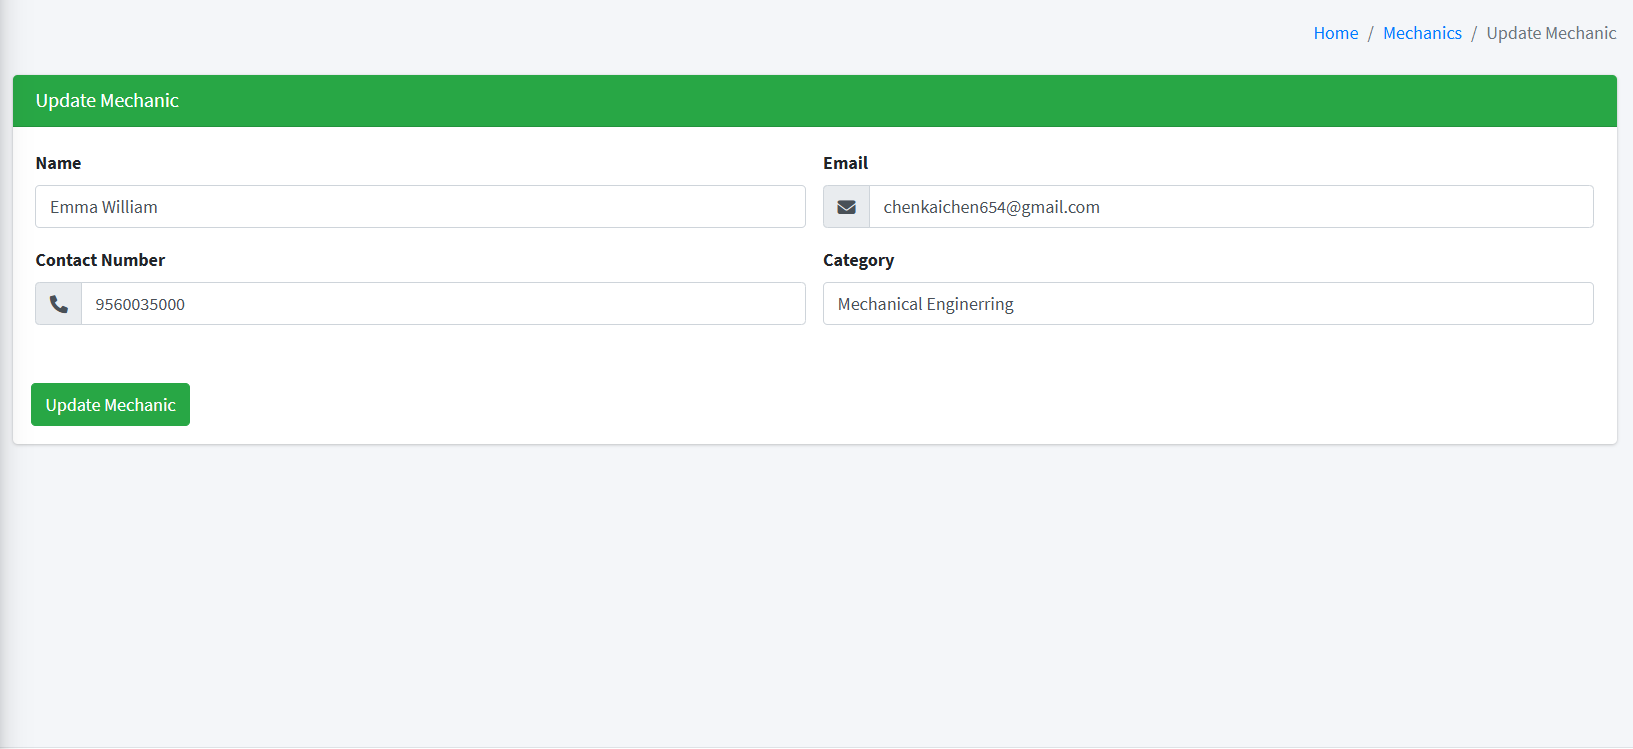Click the Update Mechanic card header title
1633x749 pixels.
pyautogui.click(x=107, y=101)
